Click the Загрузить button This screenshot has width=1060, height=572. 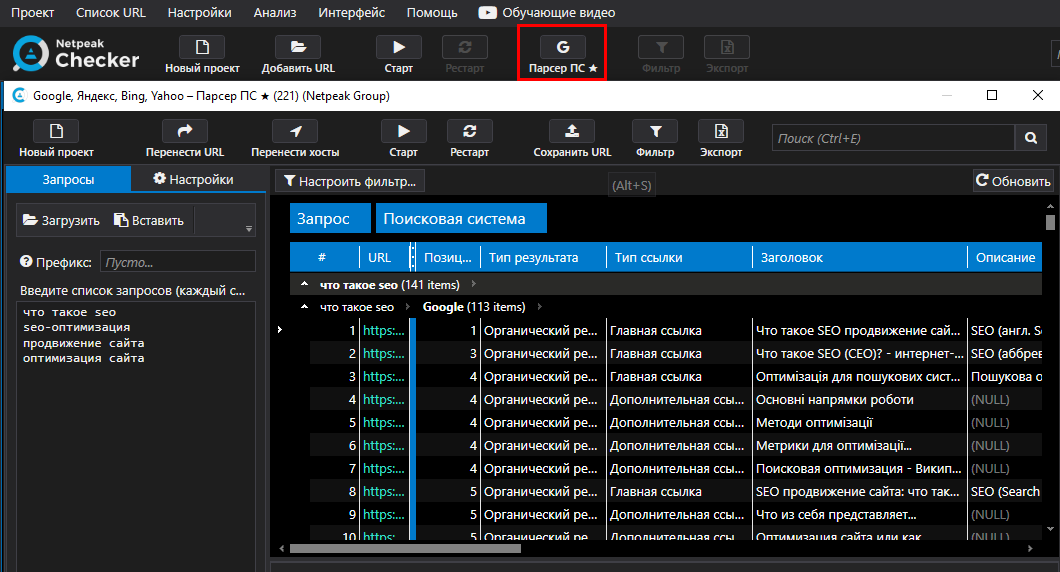(x=61, y=221)
